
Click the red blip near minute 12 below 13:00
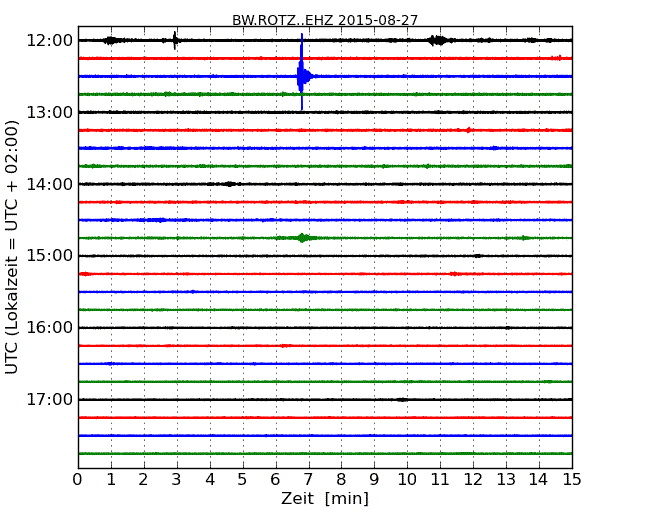pos(468,130)
